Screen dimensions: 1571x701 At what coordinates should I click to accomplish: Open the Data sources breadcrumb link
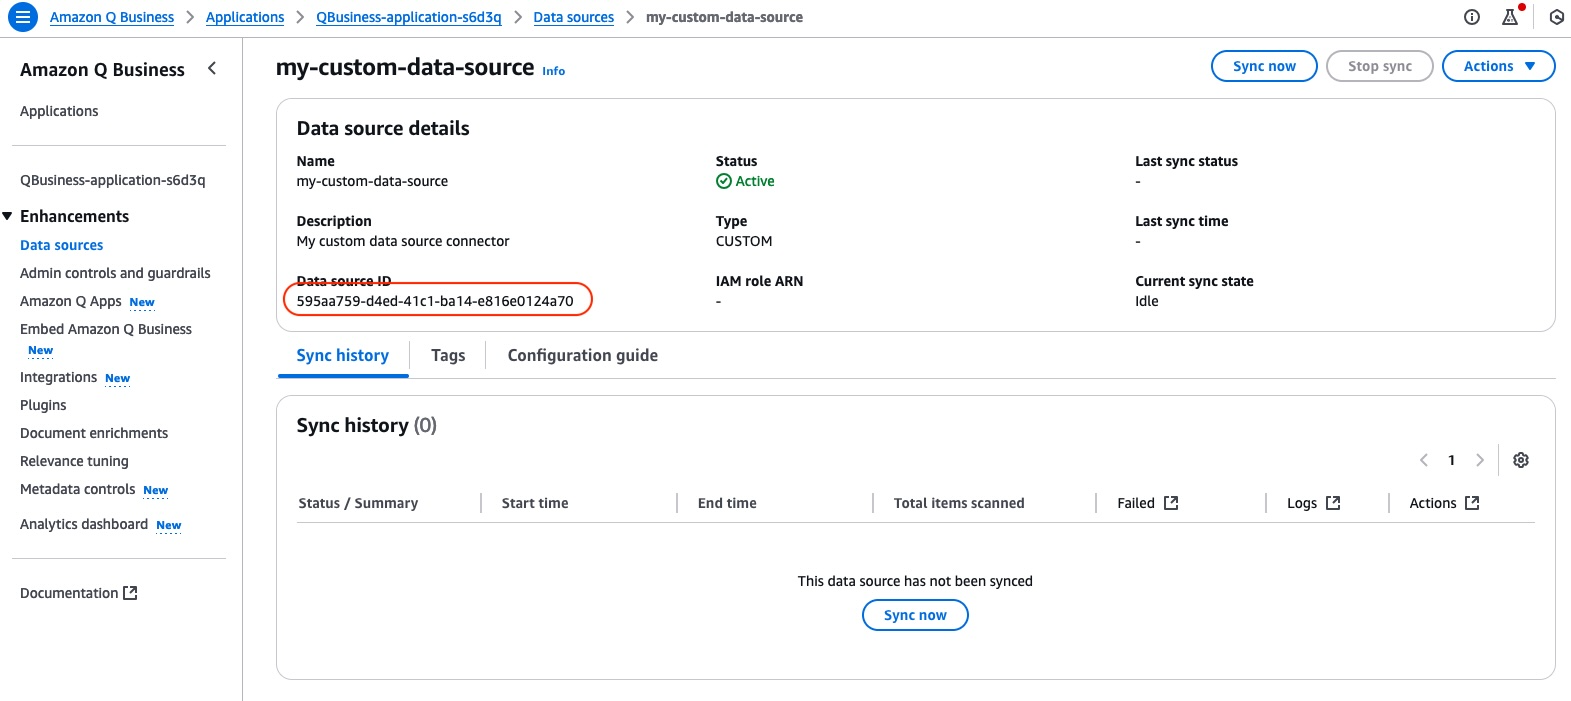coord(574,17)
